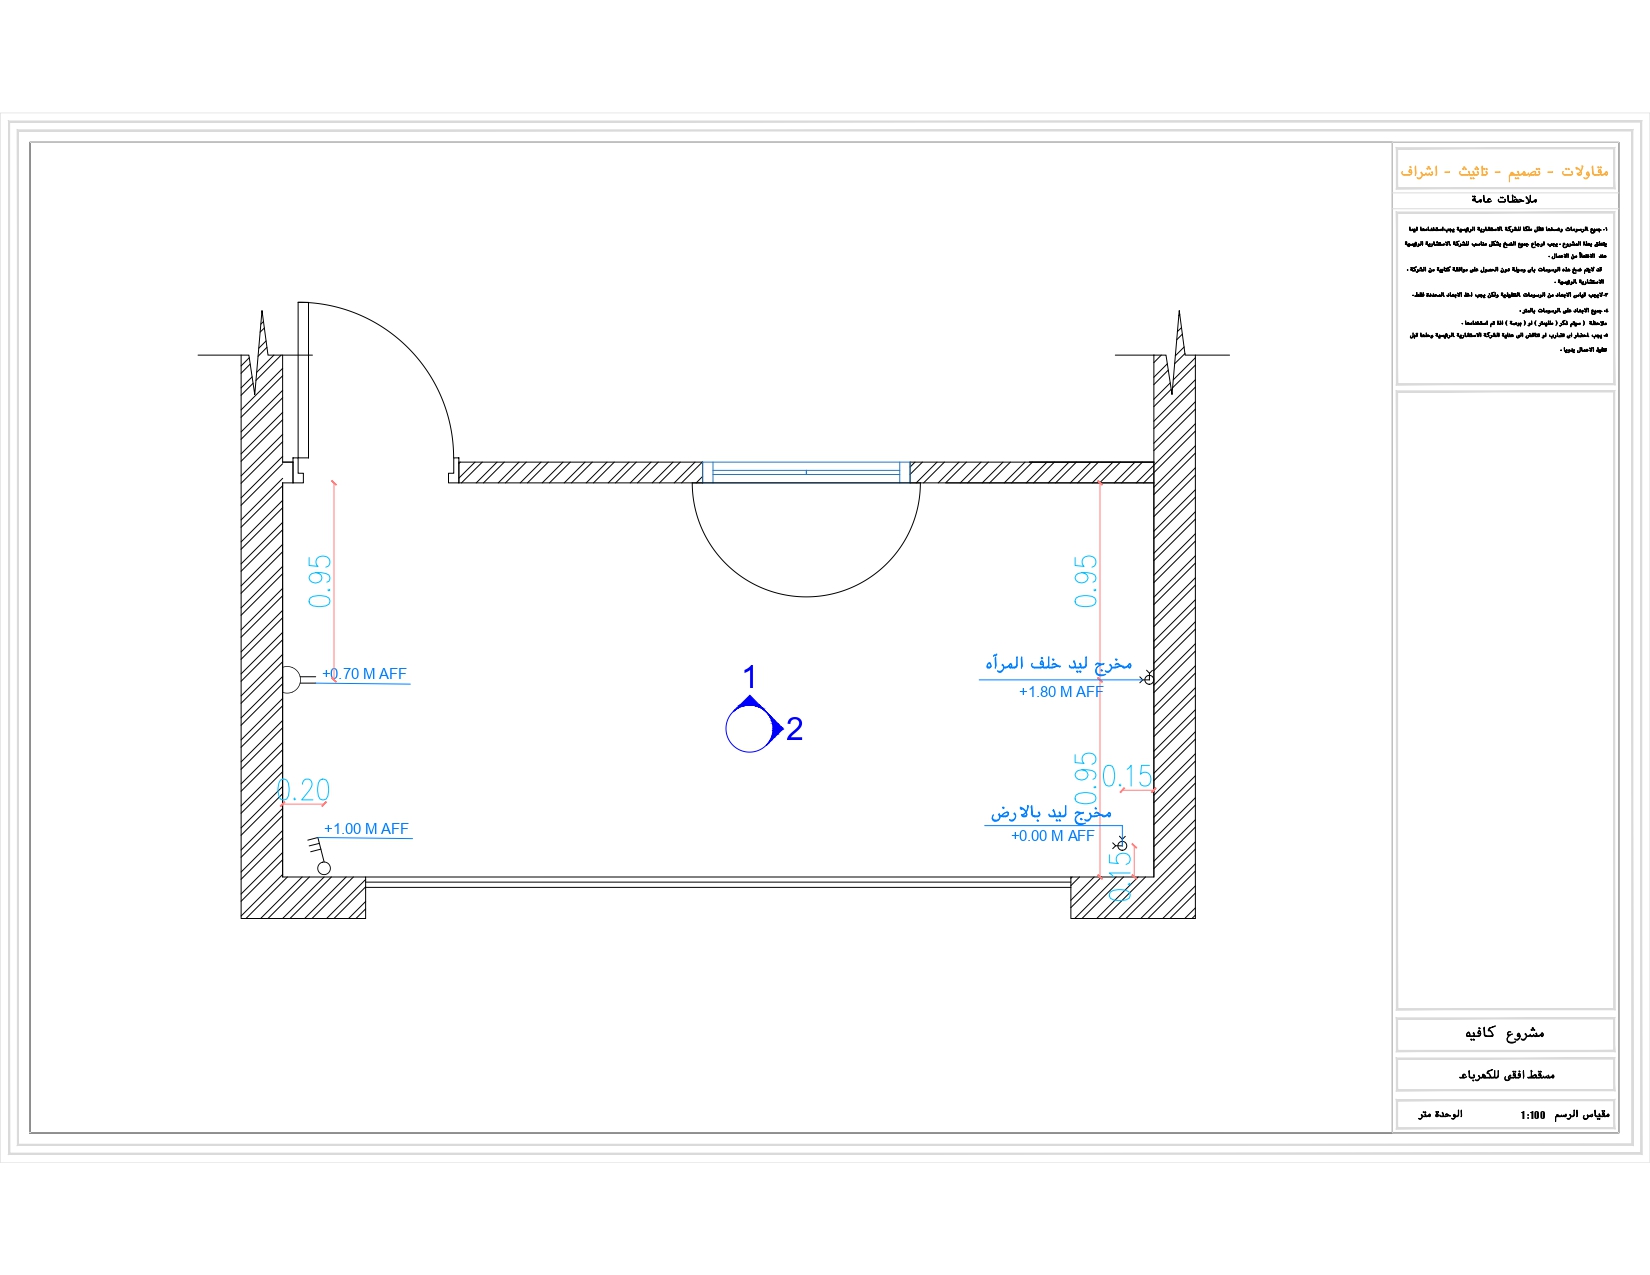The image size is (1650, 1275).
Task: Click the orange title مقاولات - تصميم - تاثيث - اشراف
Action: (x=1504, y=172)
